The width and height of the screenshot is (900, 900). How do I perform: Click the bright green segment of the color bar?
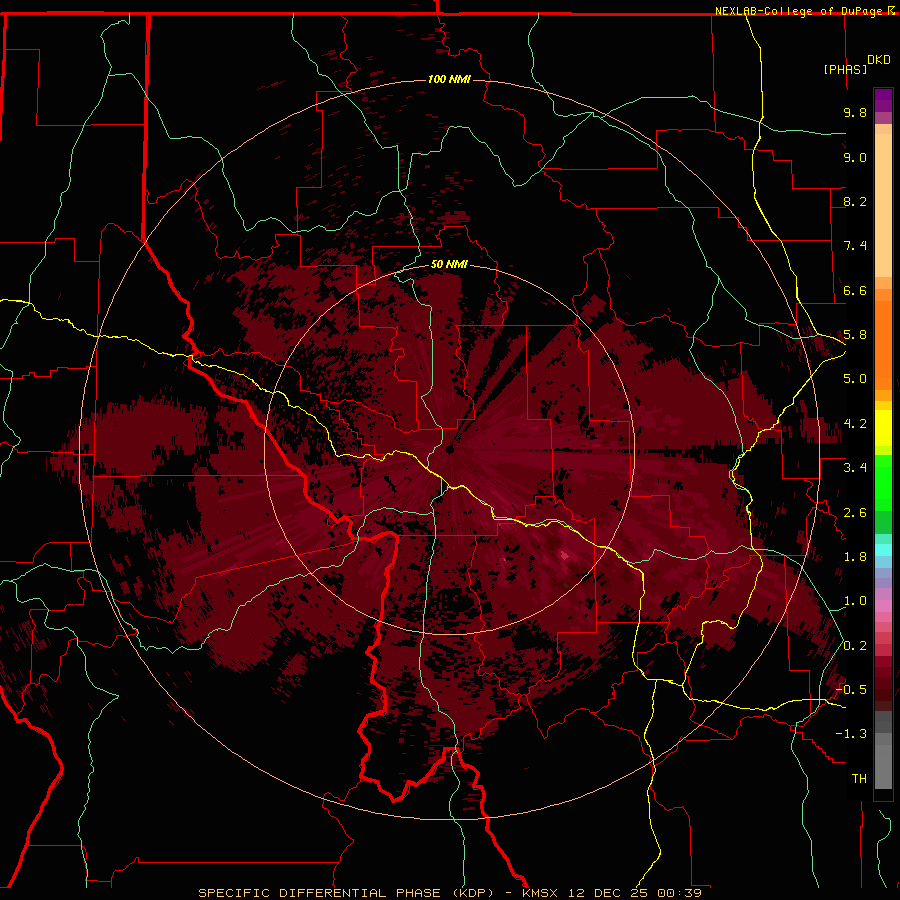pos(883,483)
